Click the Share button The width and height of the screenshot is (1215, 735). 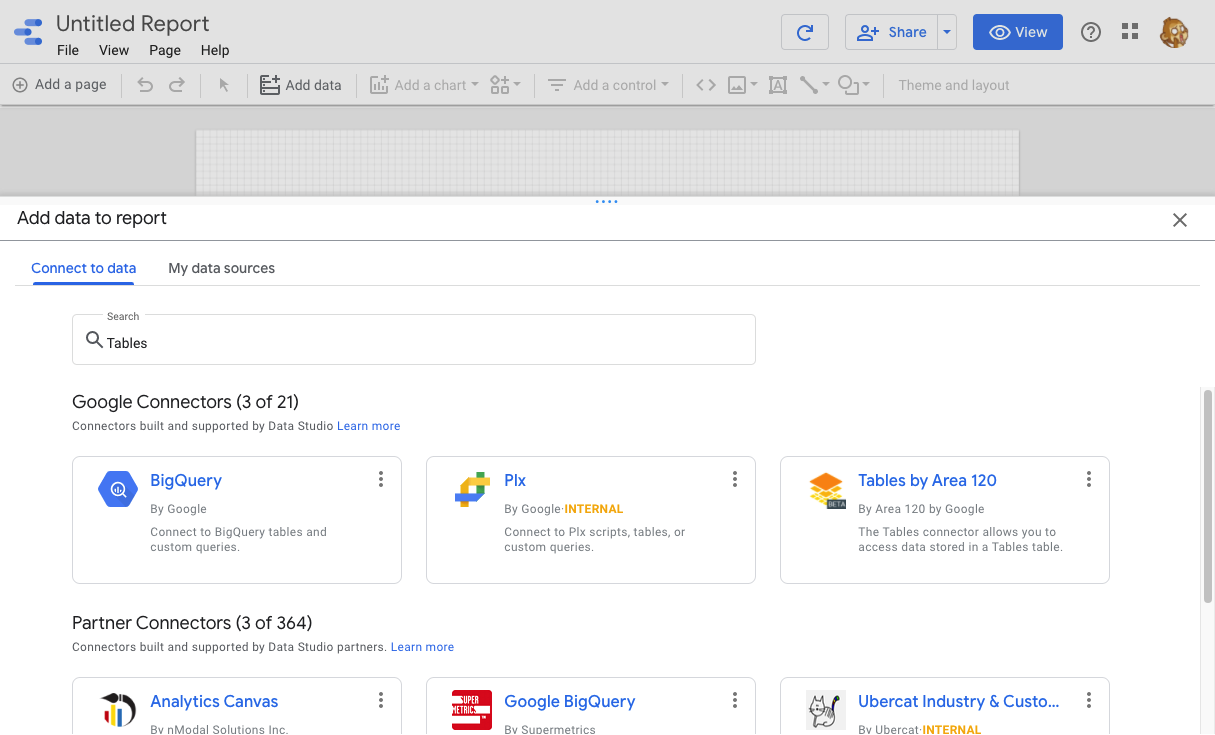tap(892, 32)
